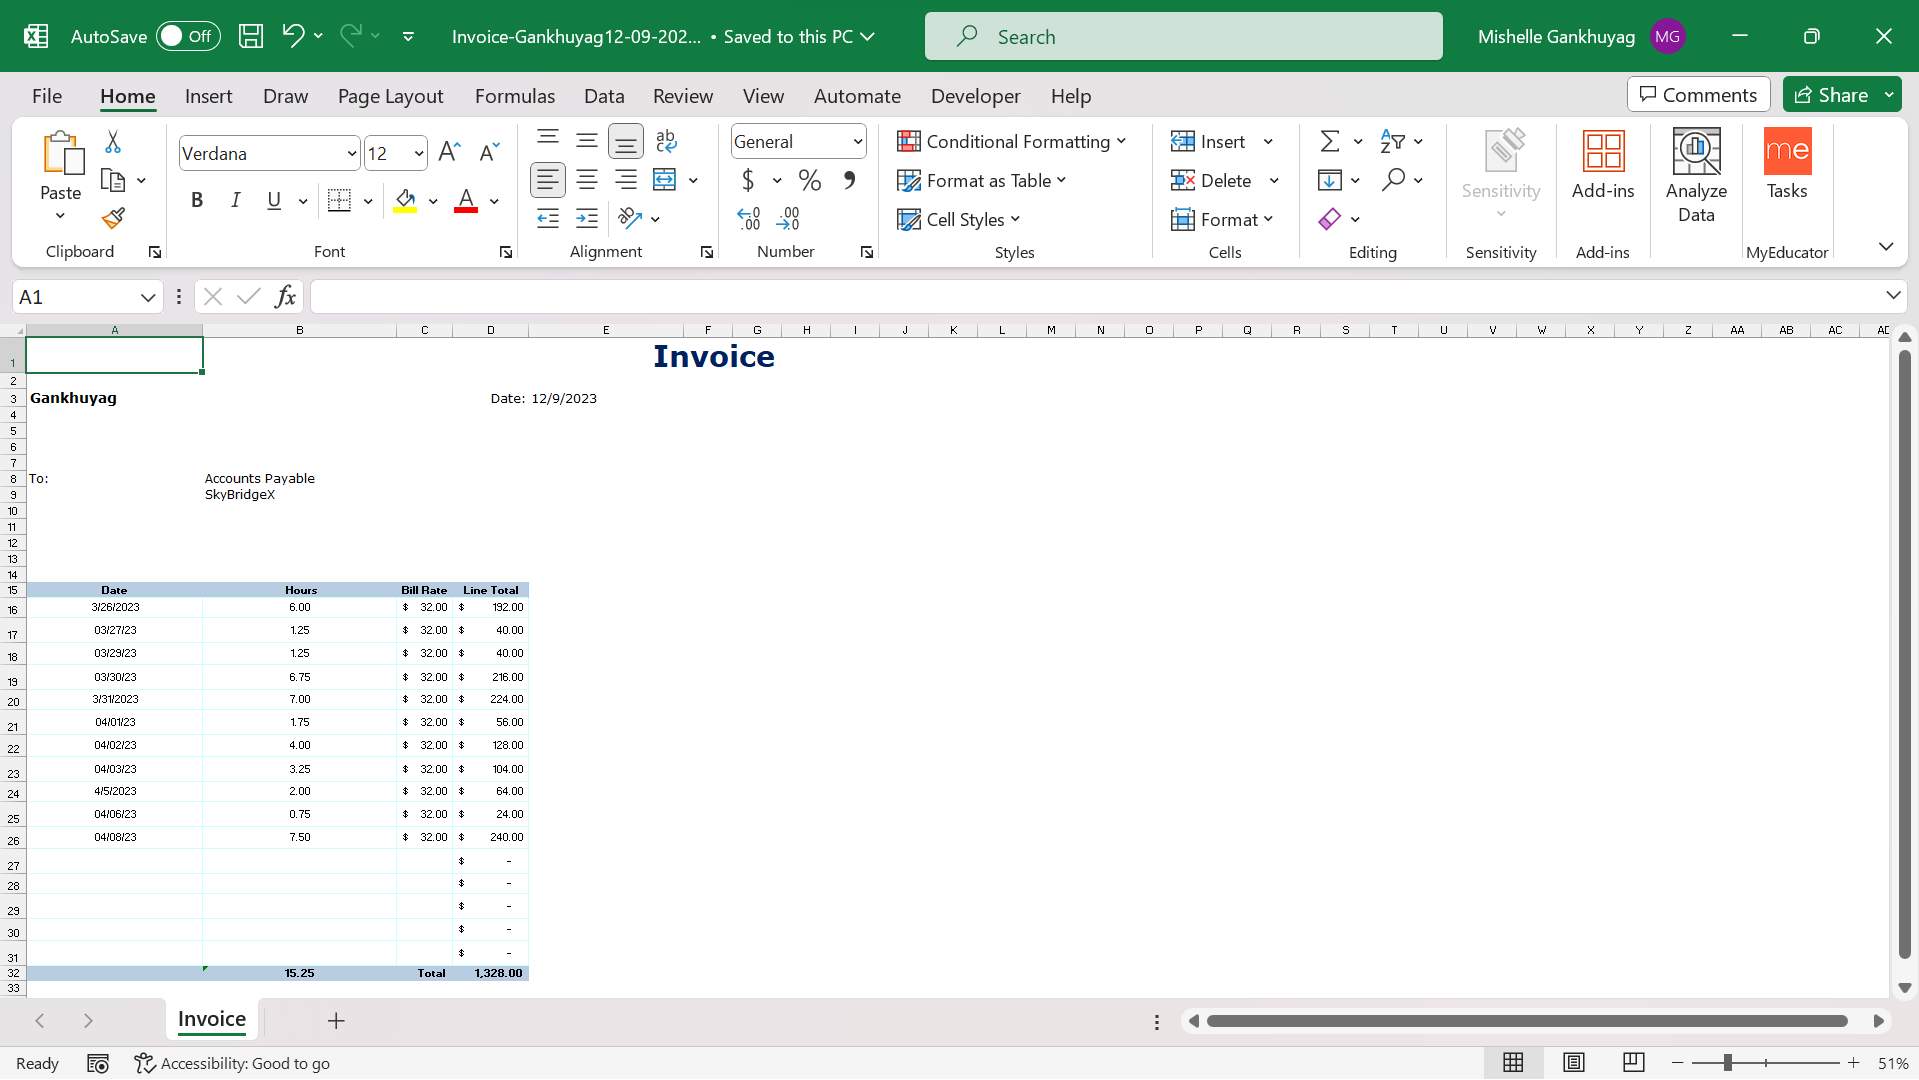
Task: Toggle Bold formatting
Action: [x=197, y=201]
